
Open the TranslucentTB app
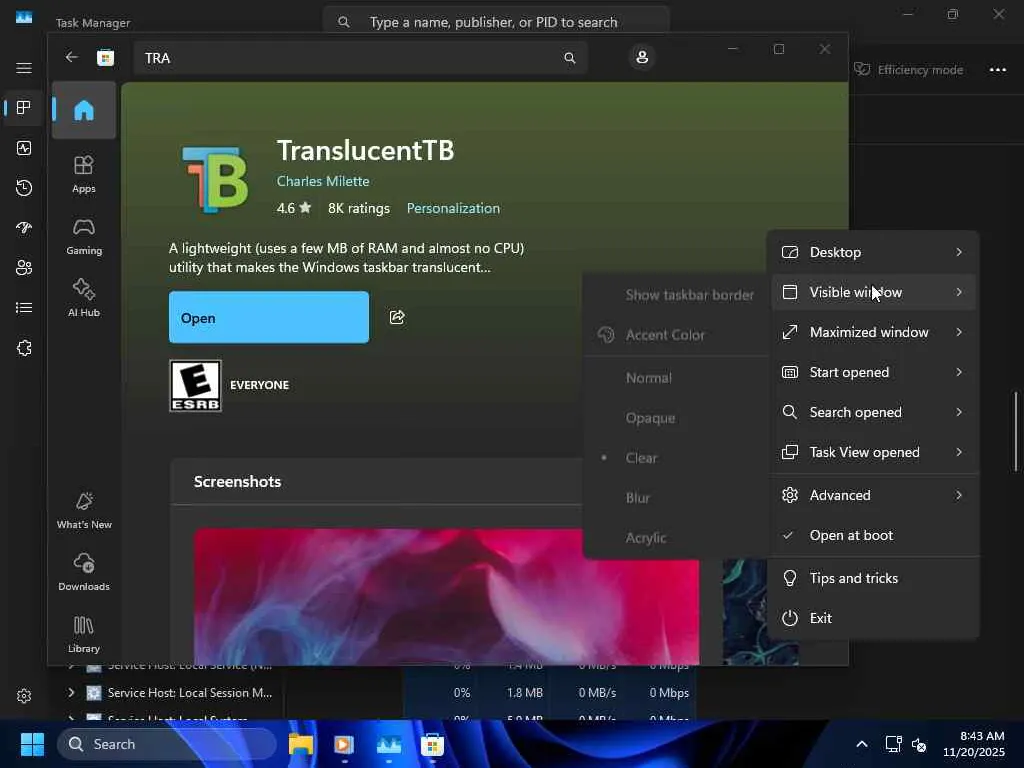(x=268, y=317)
